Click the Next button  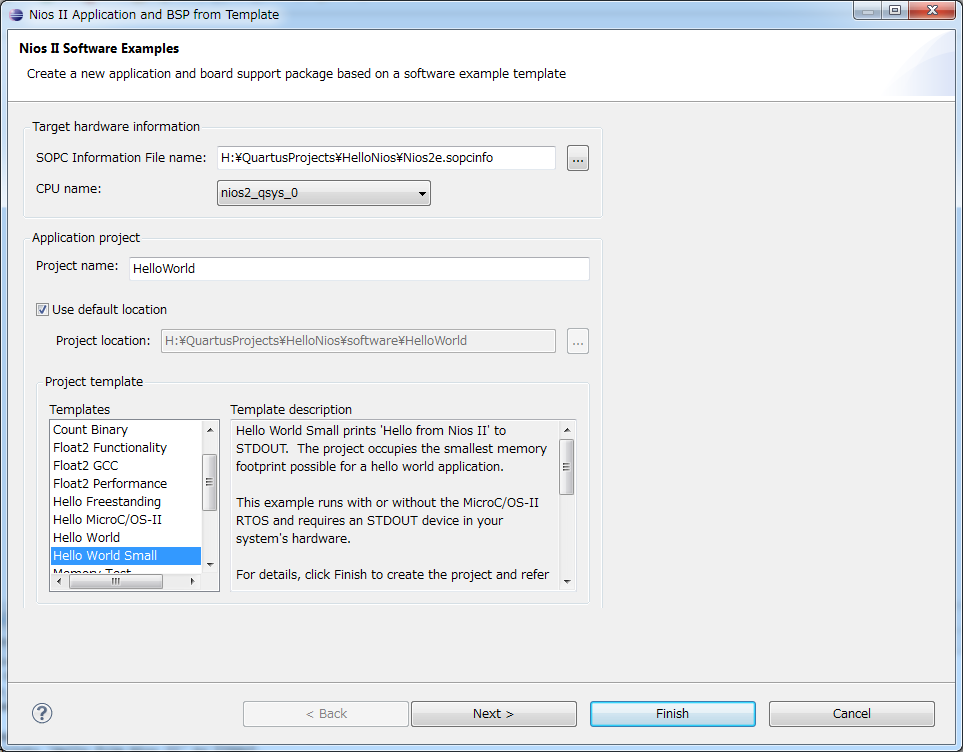pyautogui.click(x=494, y=714)
